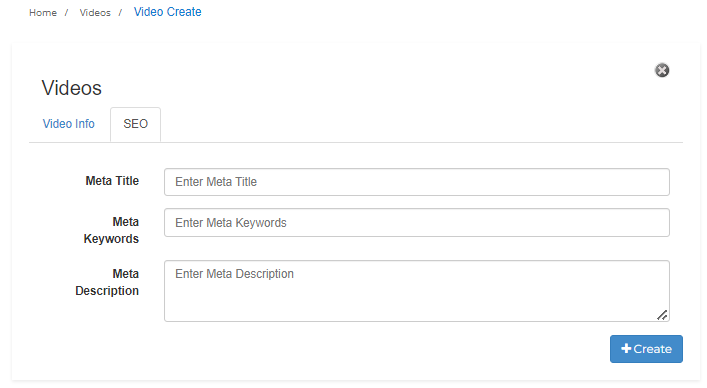Select the SEO tab
The width and height of the screenshot is (707, 388).
click(135, 124)
